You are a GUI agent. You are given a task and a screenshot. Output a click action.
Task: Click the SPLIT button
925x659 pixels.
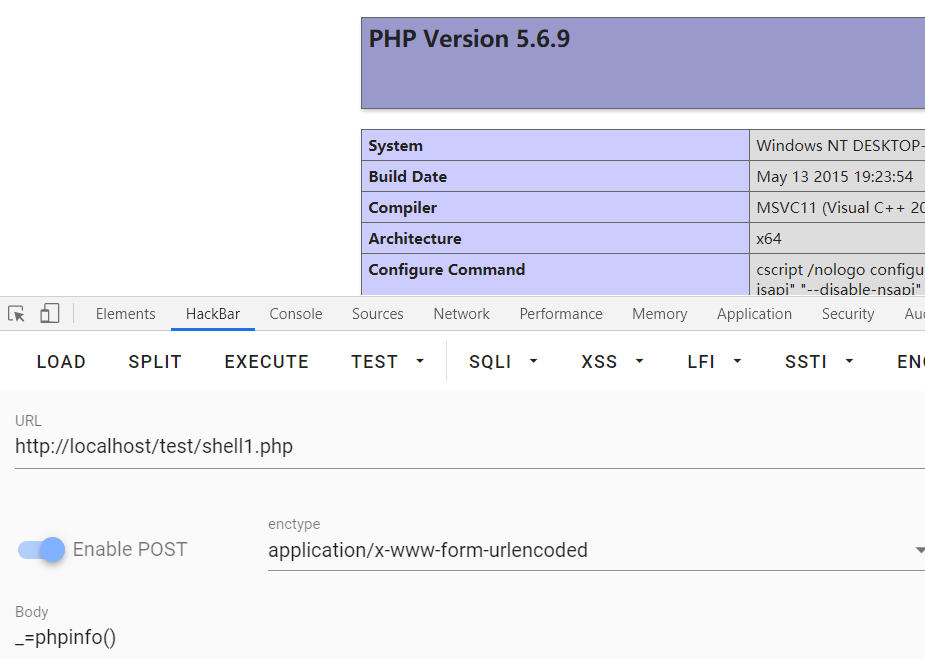pyautogui.click(x=155, y=361)
